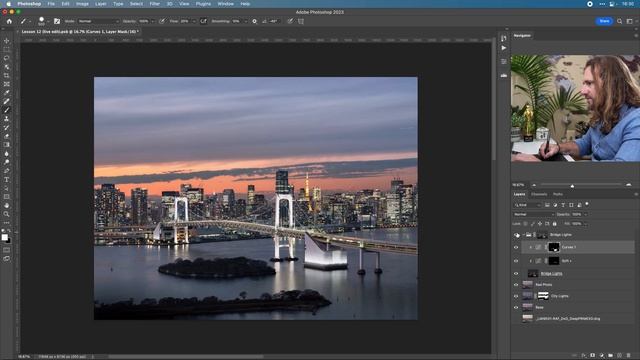
Task: Click the Search magnifier icon
Action: pyautogui.click(x=620, y=21)
